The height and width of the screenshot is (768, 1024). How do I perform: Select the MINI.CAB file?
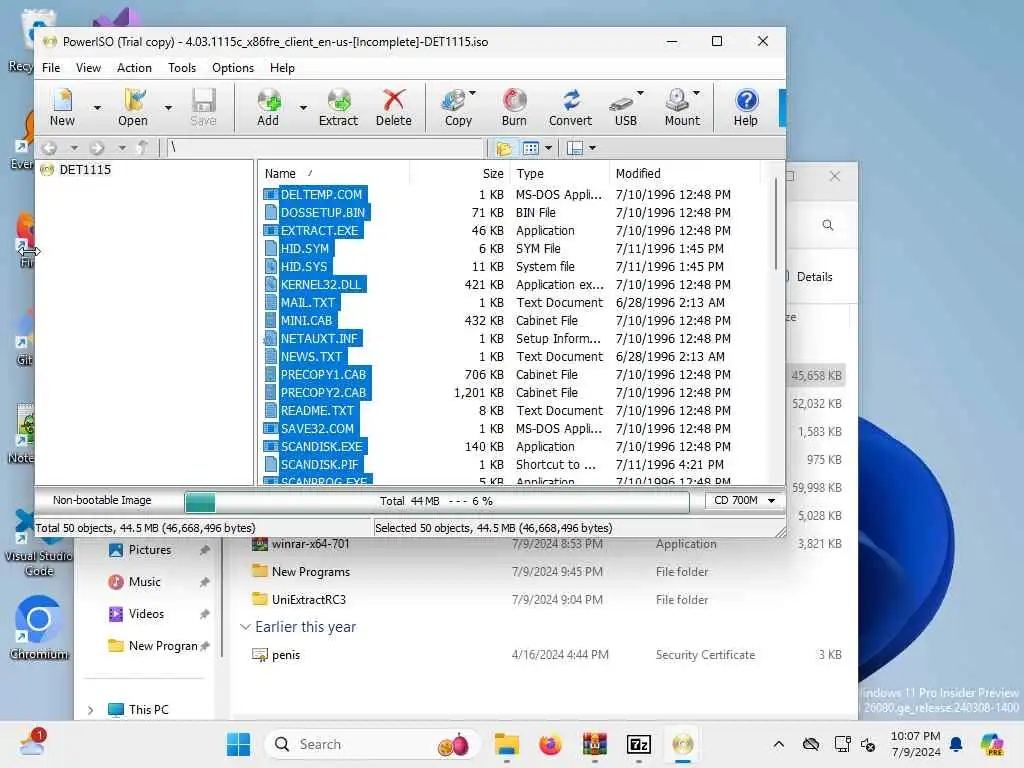(306, 321)
